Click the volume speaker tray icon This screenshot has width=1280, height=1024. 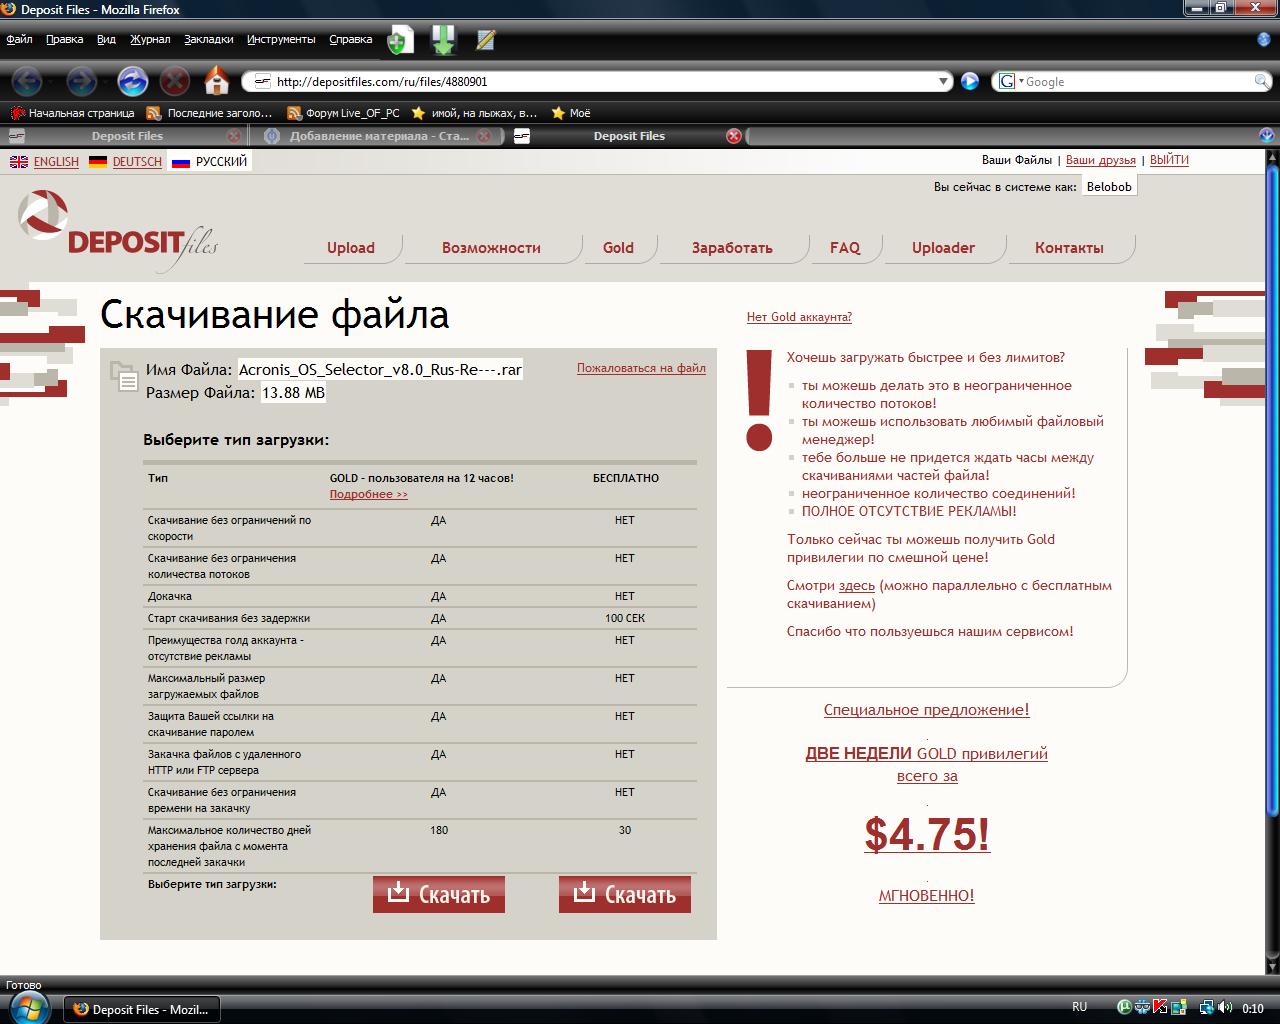pyautogui.click(x=1226, y=1008)
